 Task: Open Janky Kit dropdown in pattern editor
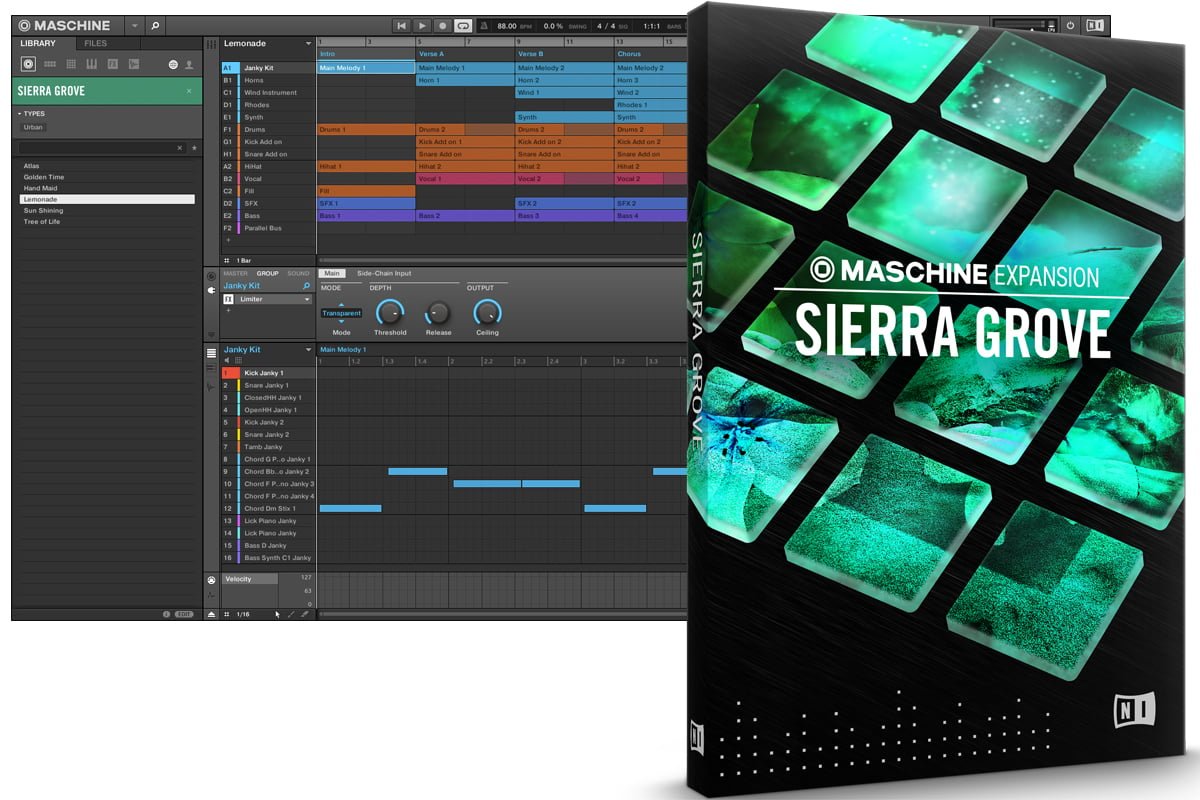coord(309,350)
